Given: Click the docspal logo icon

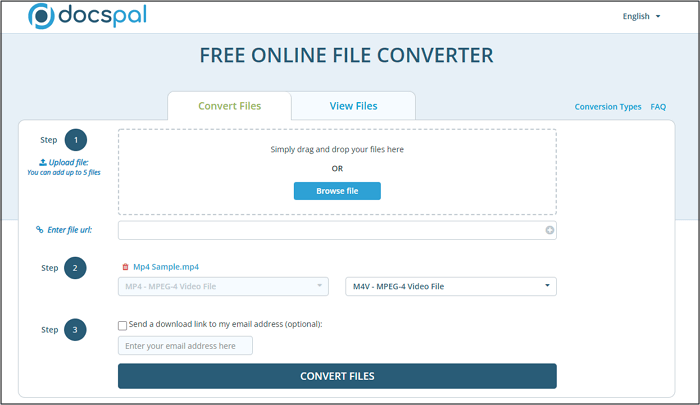Looking at the screenshot, I should pos(43,17).
